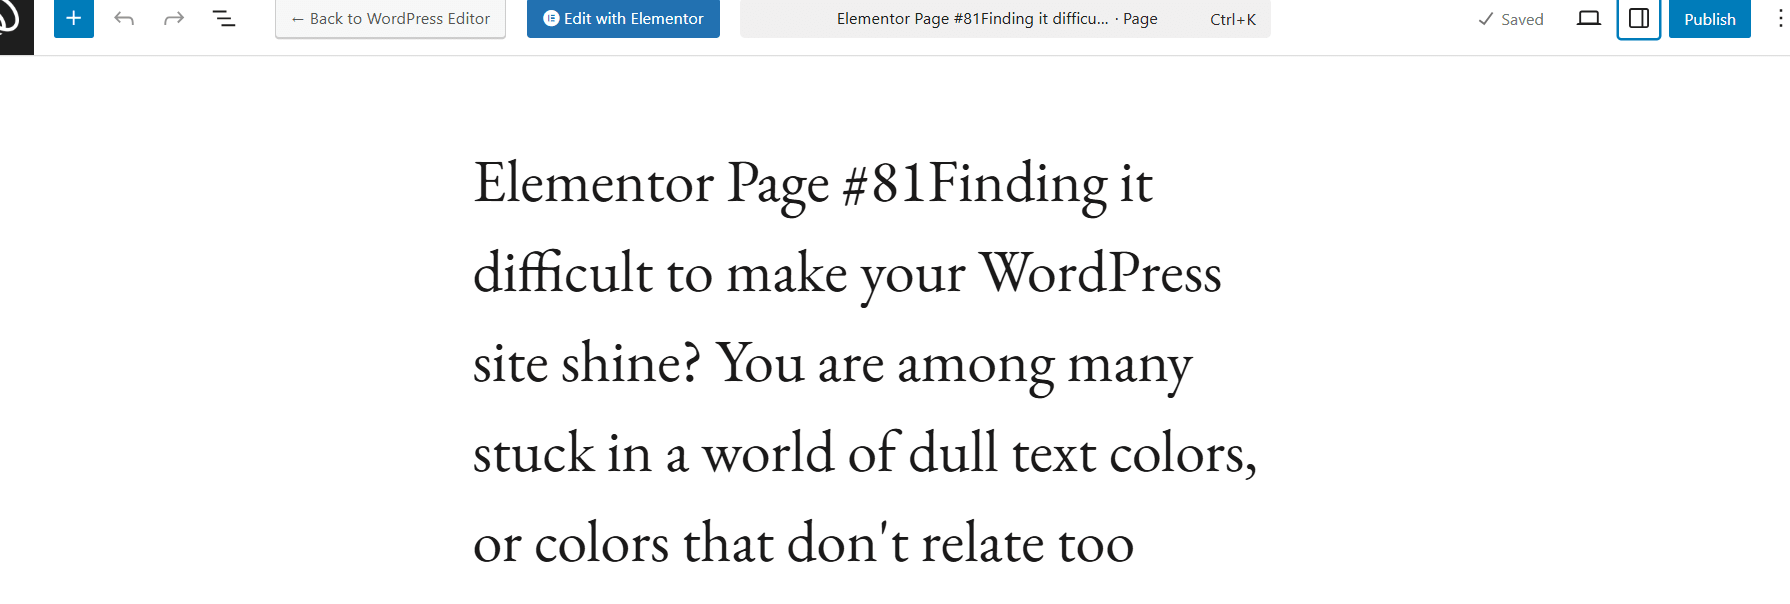1790x604 pixels.
Task: Open the block inserter plus button
Action: pos(74,19)
